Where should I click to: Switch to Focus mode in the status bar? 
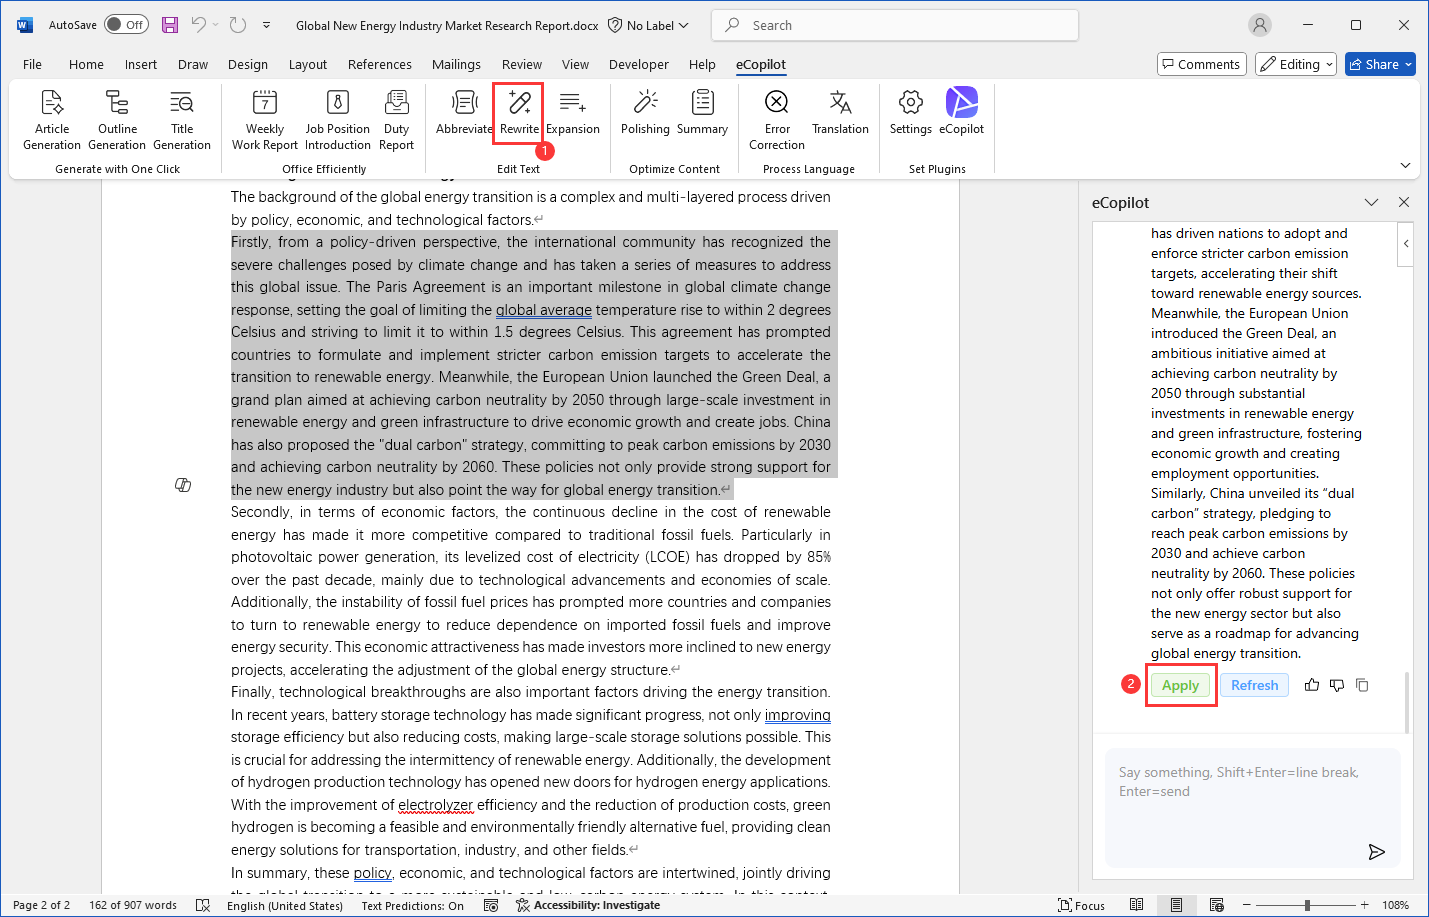pos(1081,905)
